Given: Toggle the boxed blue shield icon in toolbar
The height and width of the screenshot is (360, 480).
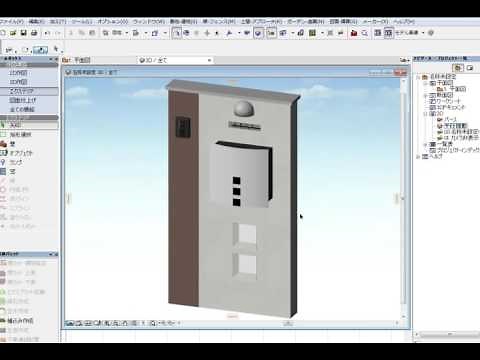Looking at the screenshot, I should 258,33.
